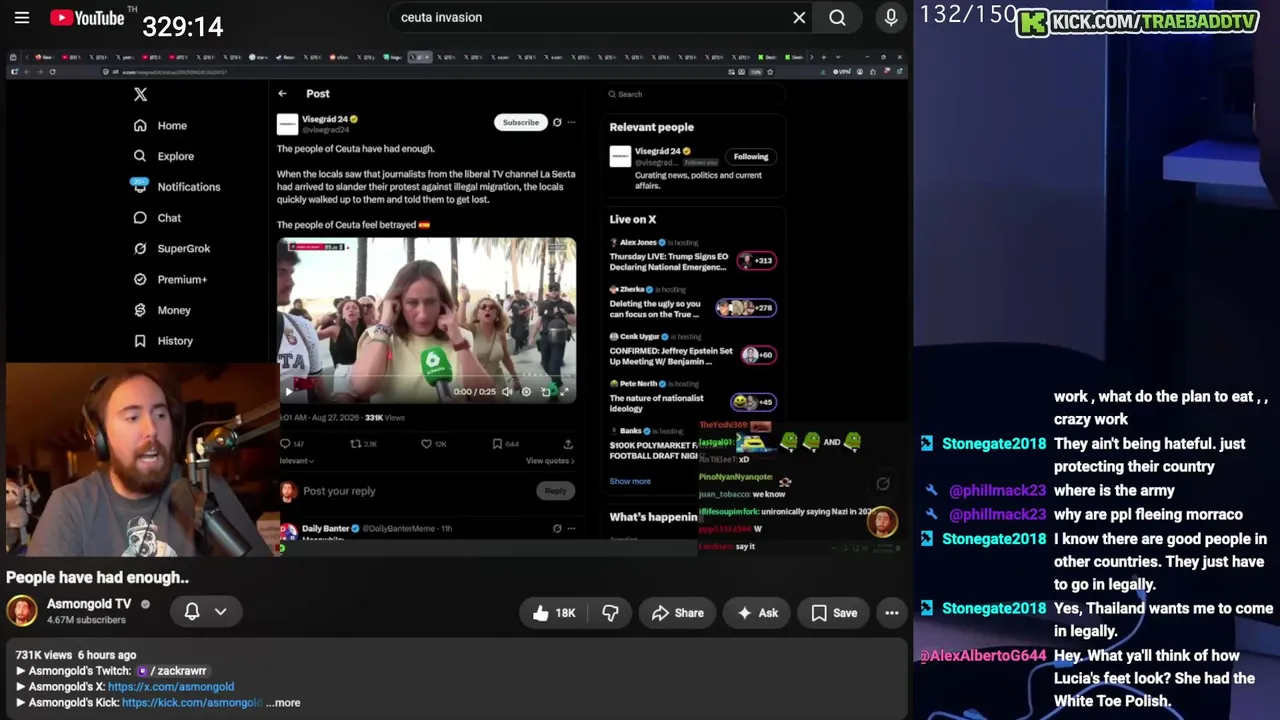1280x720 pixels.
Task: Click @AlexAlbertoG644 chat username
Action: coord(982,656)
